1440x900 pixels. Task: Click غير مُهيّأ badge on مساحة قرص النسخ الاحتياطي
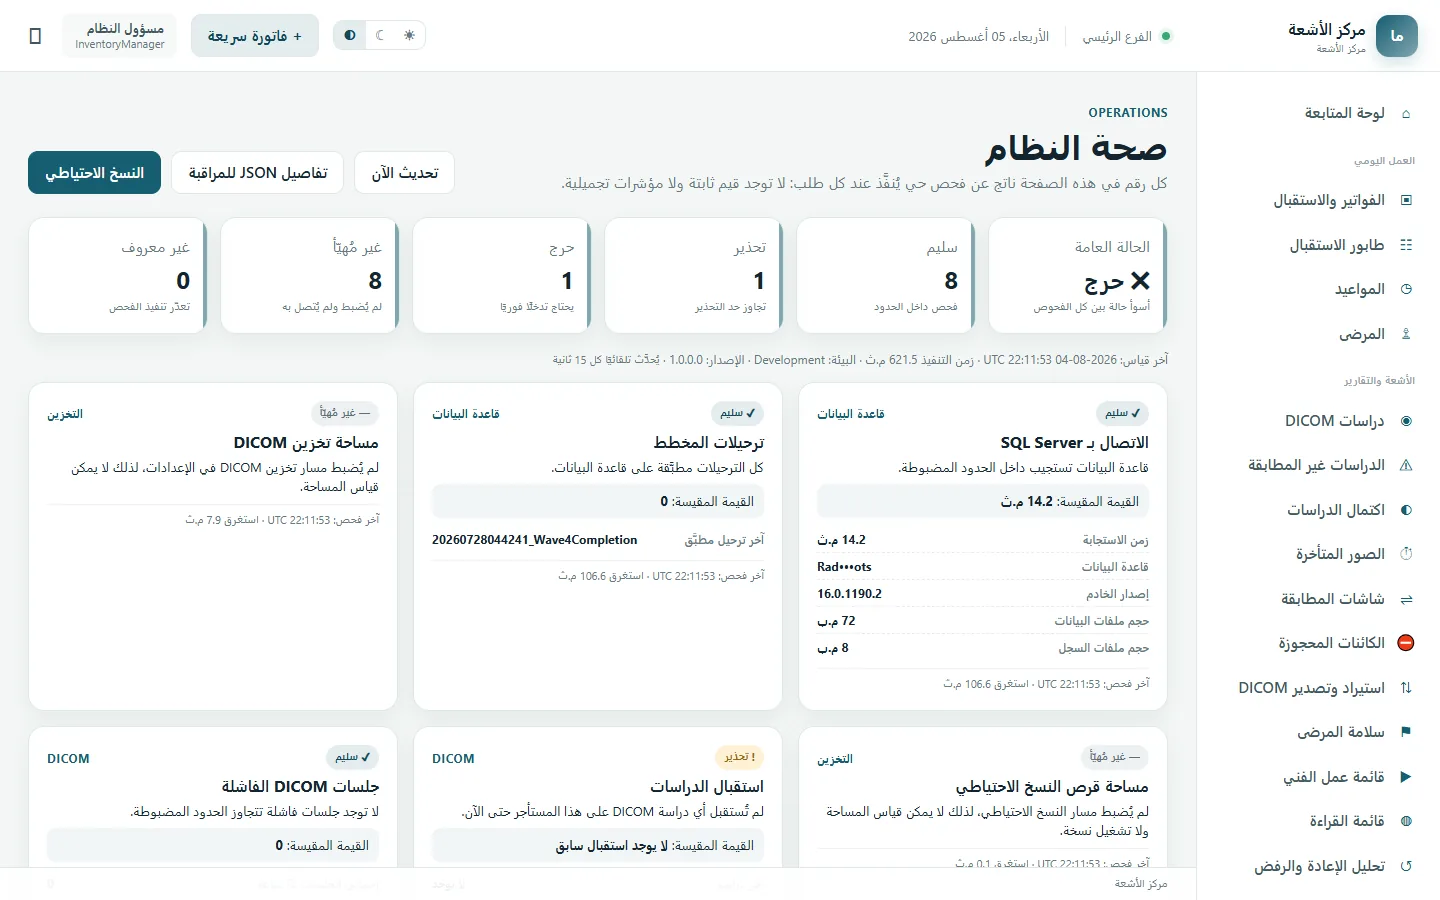point(1115,757)
